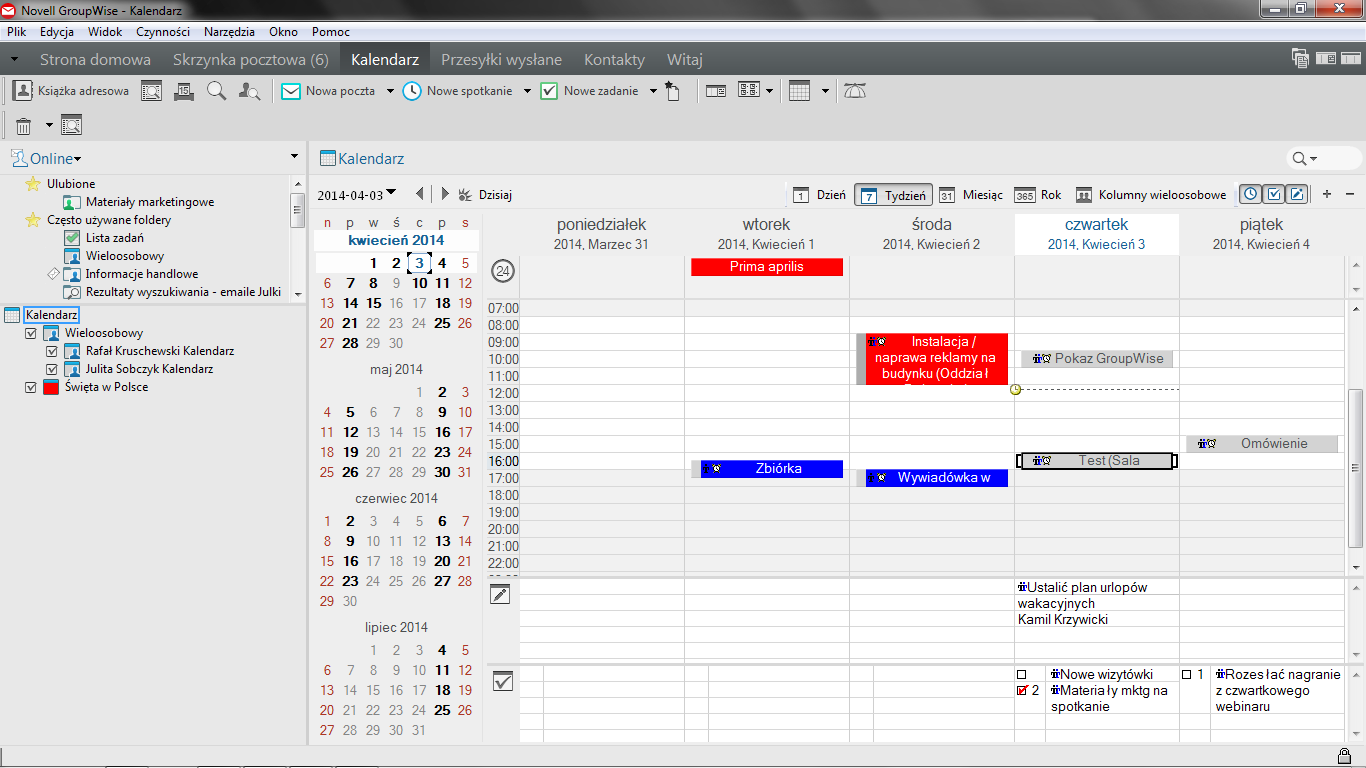Viewport: 1366px width, 768px height.
Task: Click the propeller hat icon in toolbar
Action: coord(855,91)
